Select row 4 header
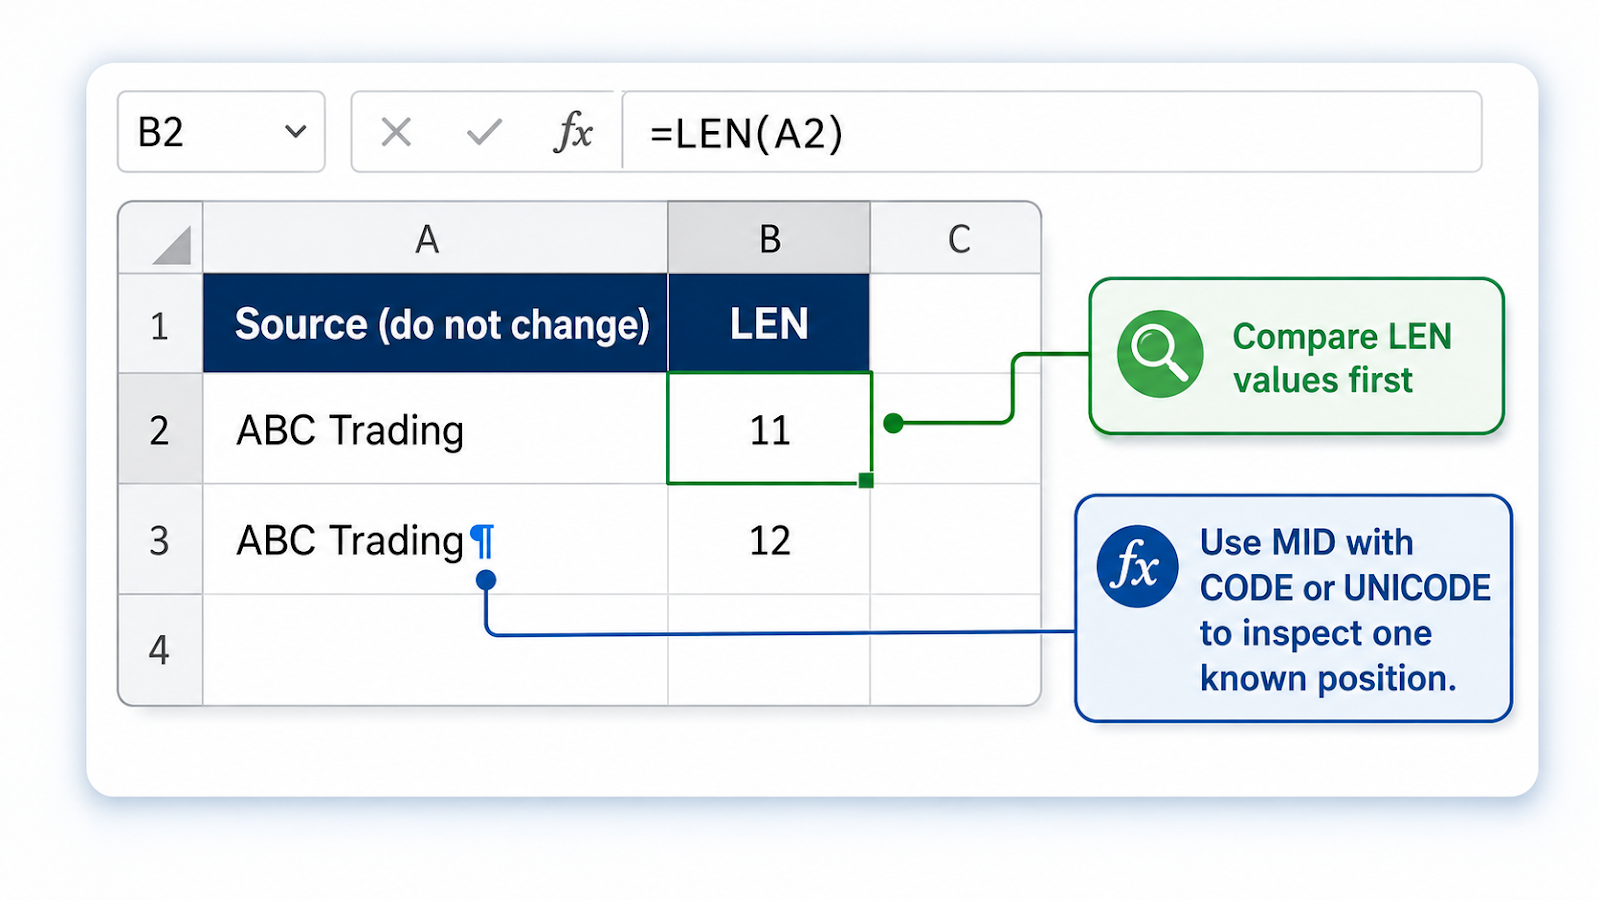 tap(161, 650)
